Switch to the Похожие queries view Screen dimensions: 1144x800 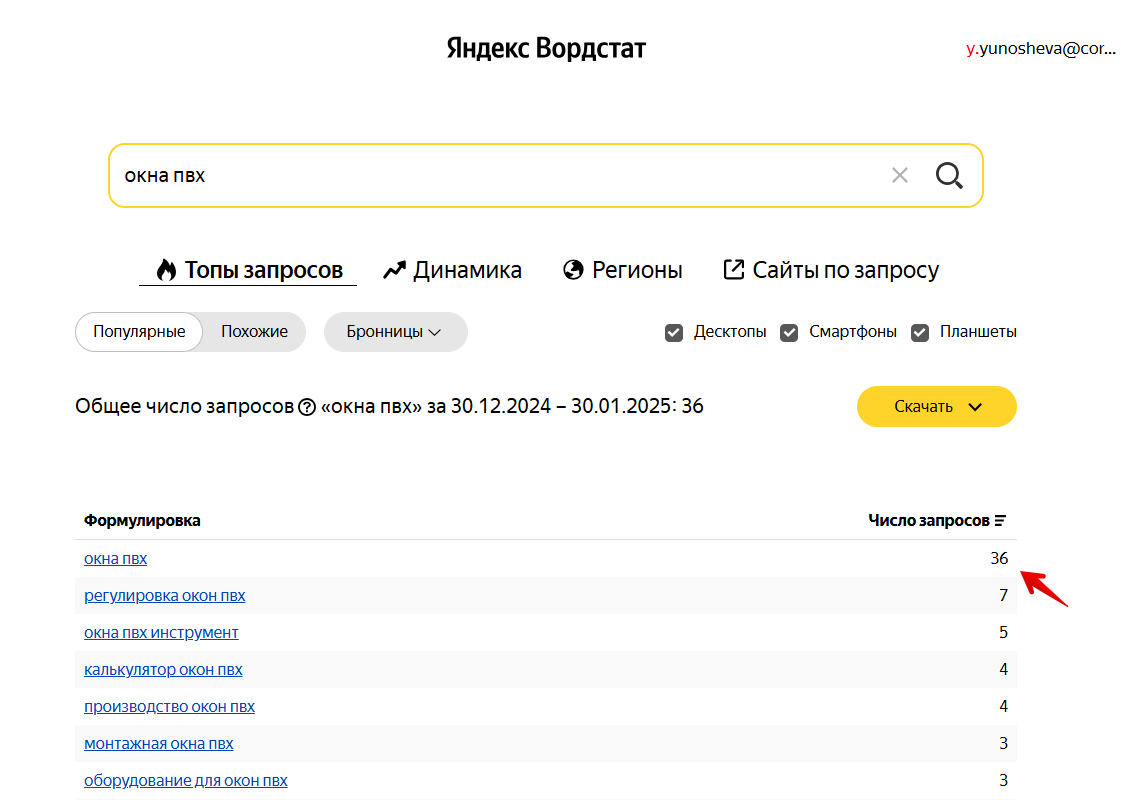click(253, 331)
